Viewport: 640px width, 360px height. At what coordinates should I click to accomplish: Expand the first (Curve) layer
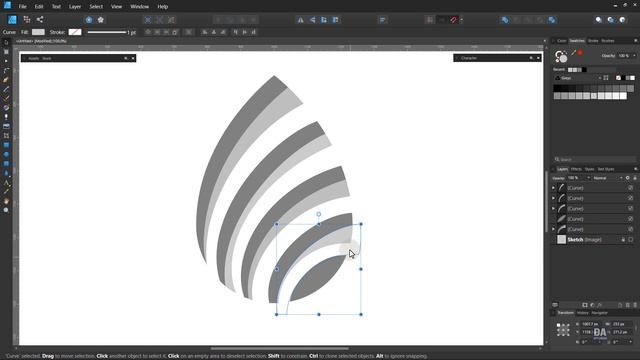pyautogui.click(x=554, y=188)
